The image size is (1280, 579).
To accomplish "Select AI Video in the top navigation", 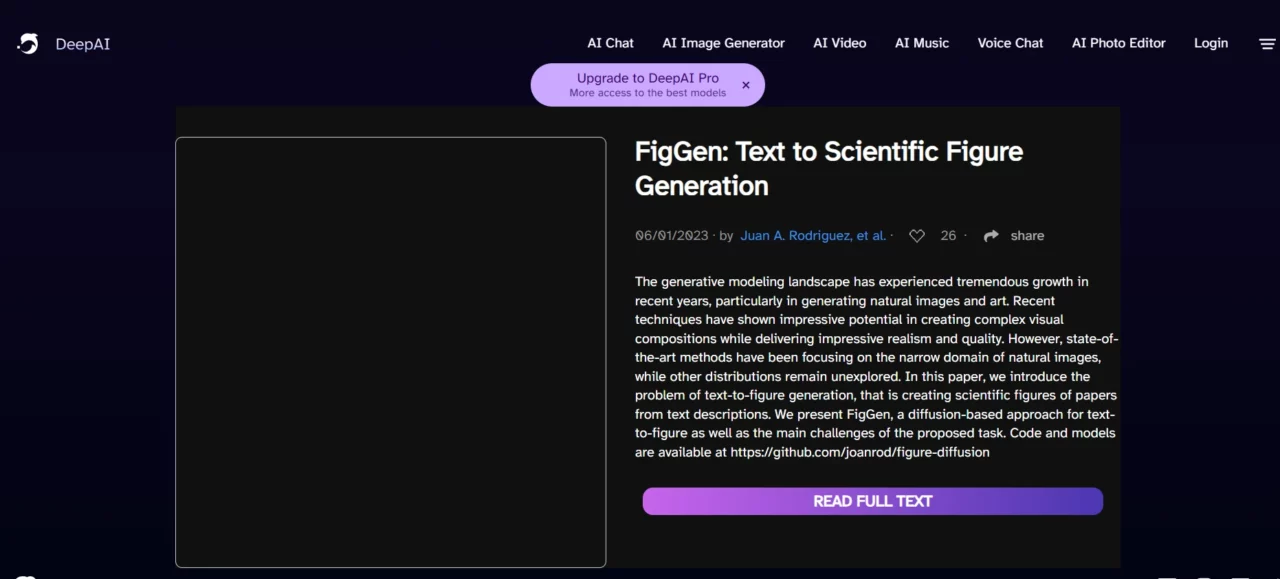I will click(x=839, y=43).
